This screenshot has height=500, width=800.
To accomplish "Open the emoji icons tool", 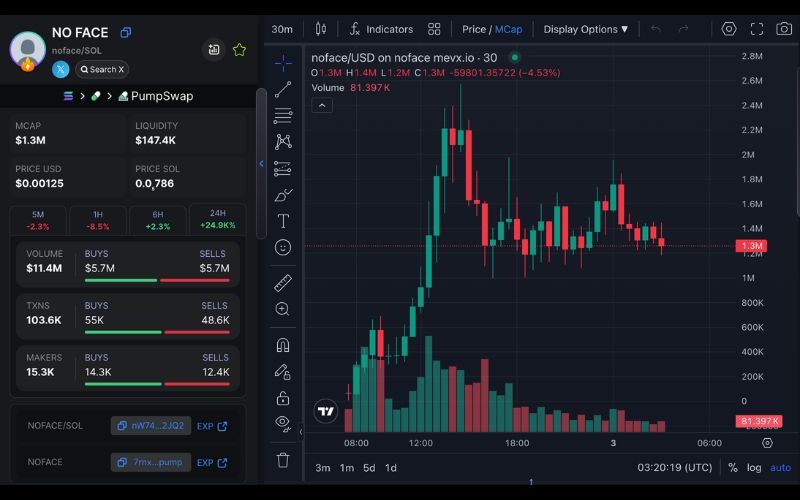I will tap(283, 247).
